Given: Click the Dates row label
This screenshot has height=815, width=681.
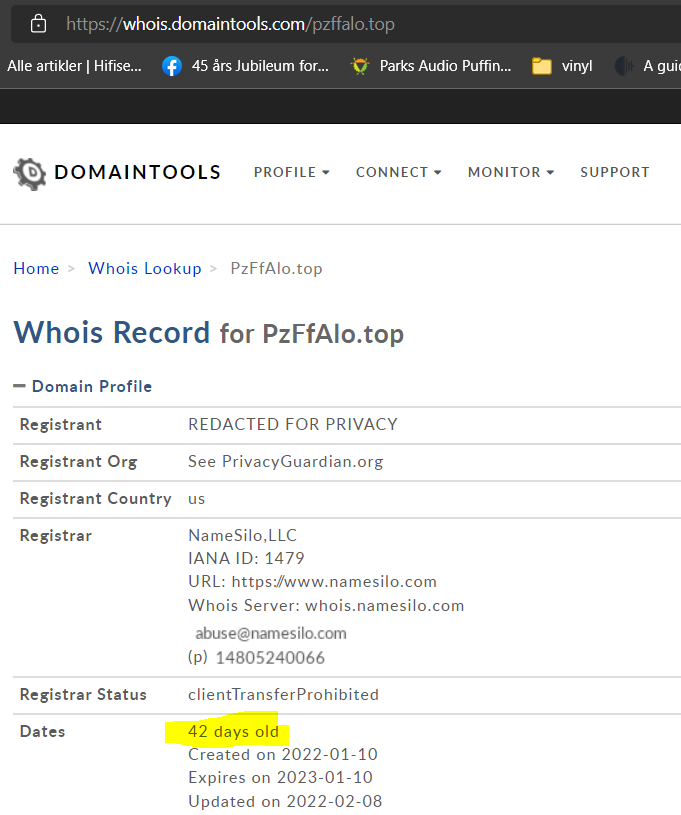Looking at the screenshot, I should coord(42,731).
